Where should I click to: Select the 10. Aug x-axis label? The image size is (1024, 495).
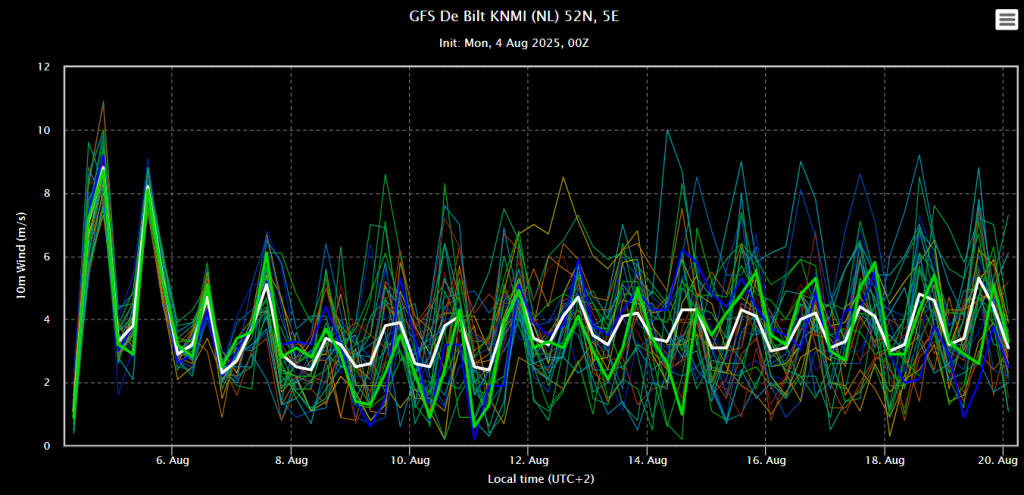tap(409, 460)
